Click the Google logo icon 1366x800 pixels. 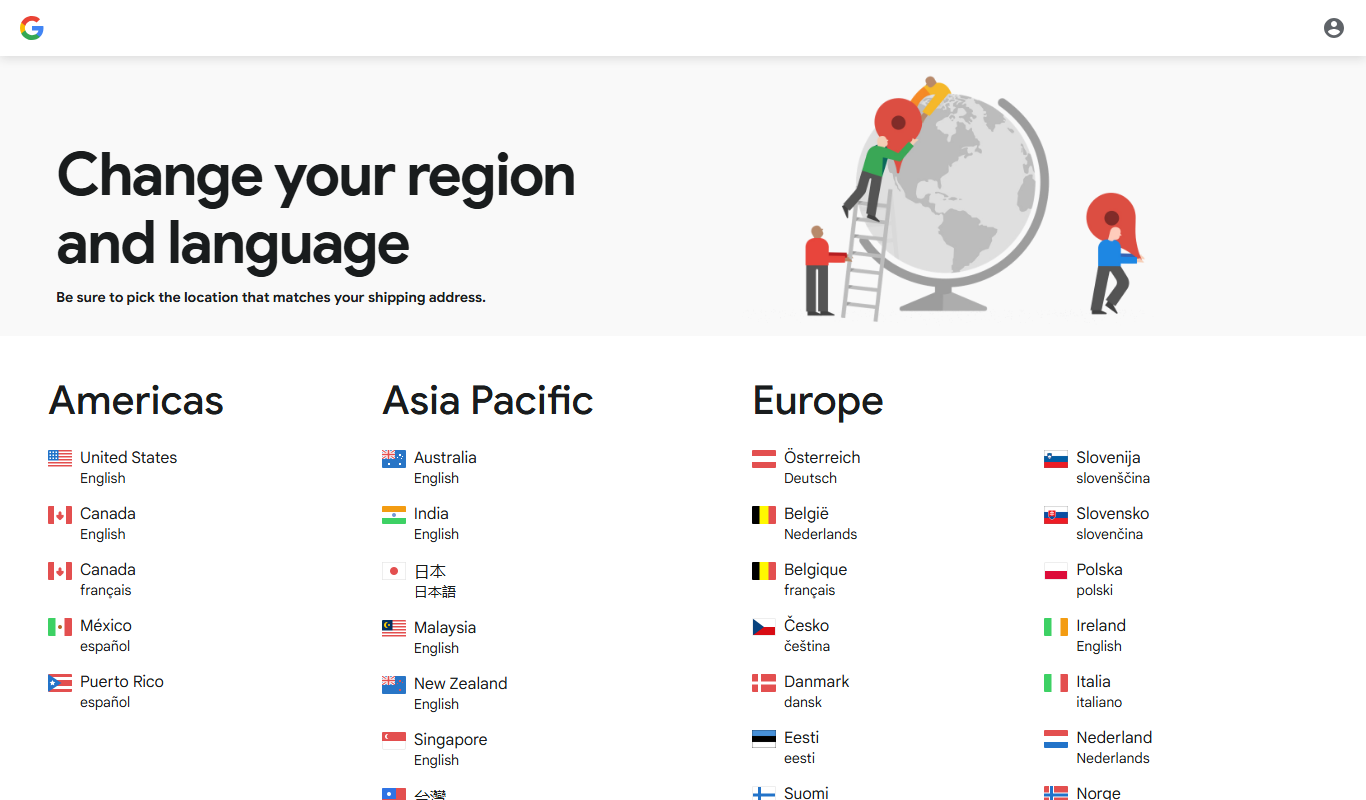point(32,28)
